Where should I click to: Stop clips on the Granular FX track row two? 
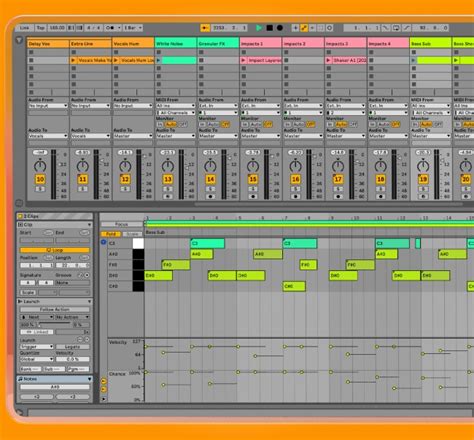(201, 60)
